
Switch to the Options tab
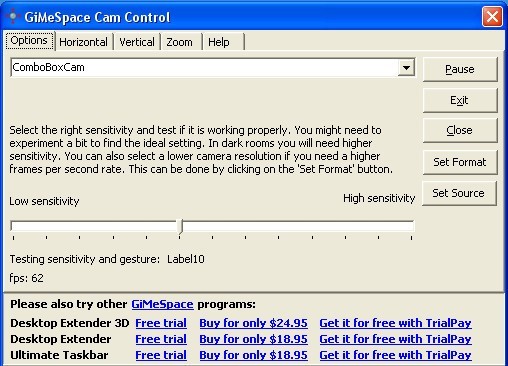tap(29, 41)
